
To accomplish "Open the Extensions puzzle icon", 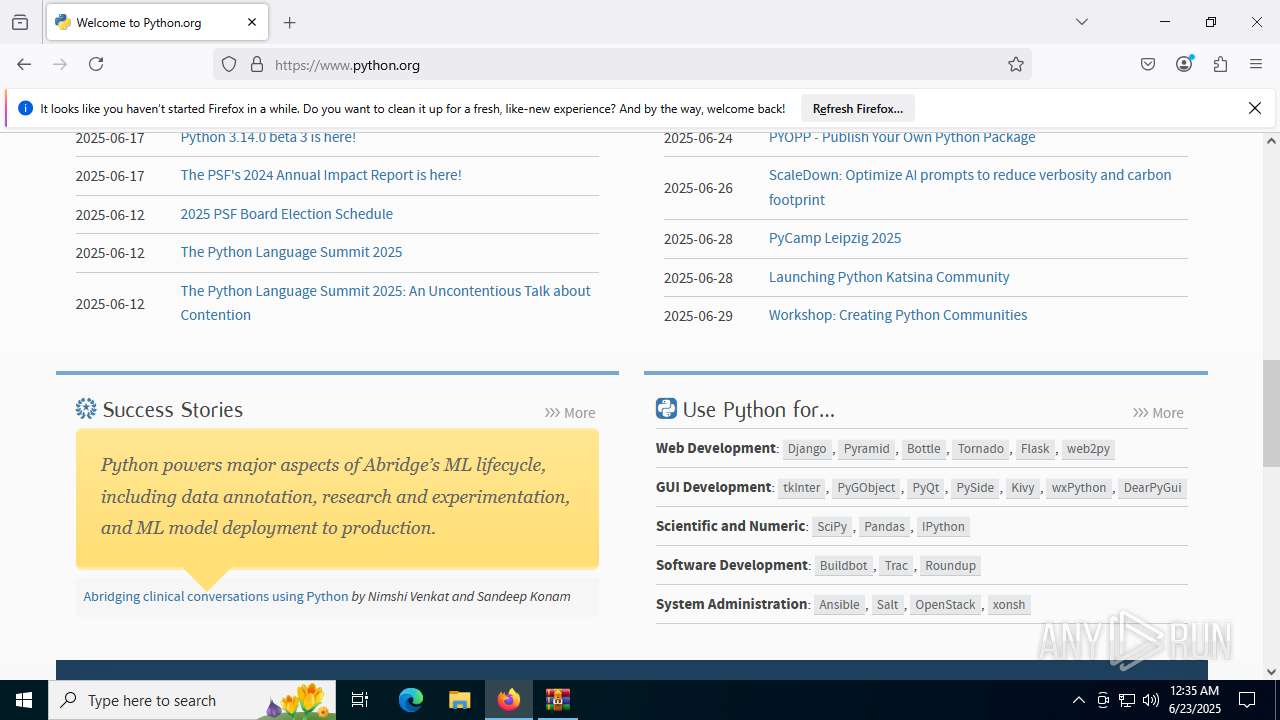I will click(1220, 64).
